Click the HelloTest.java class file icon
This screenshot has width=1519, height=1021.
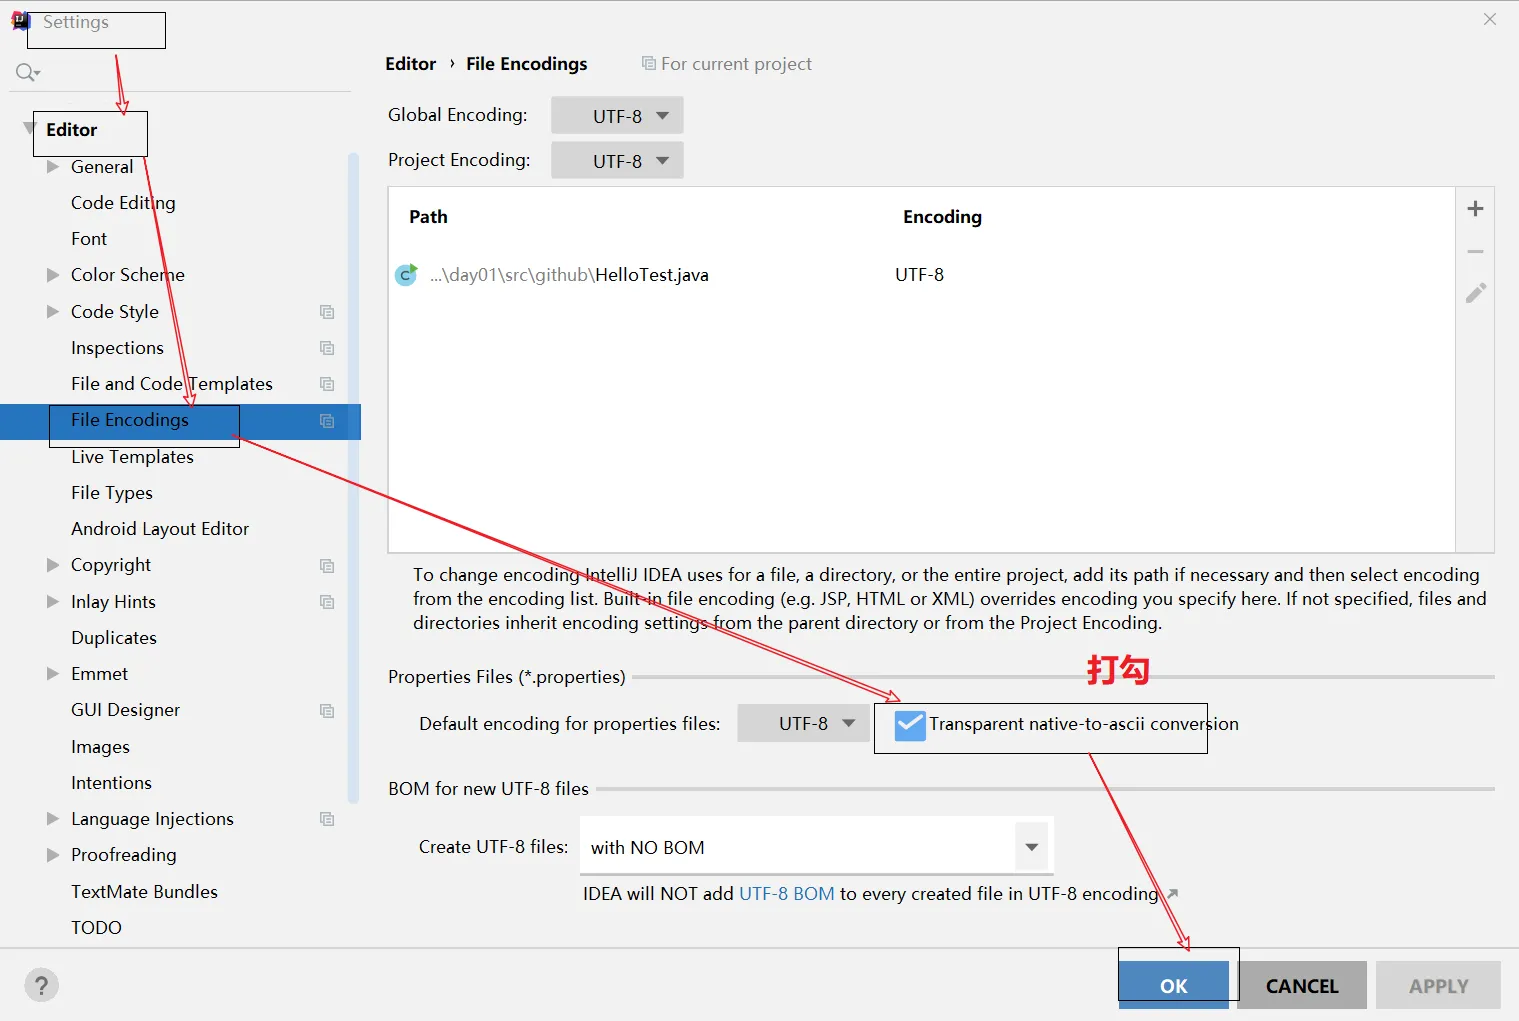point(406,275)
